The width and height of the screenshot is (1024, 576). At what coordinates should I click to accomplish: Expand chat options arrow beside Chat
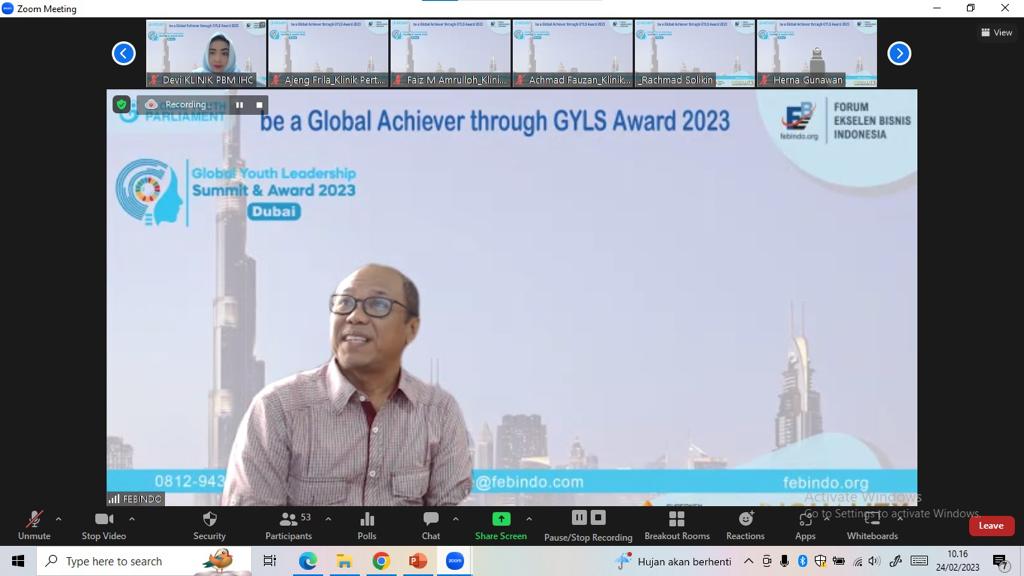click(x=456, y=519)
